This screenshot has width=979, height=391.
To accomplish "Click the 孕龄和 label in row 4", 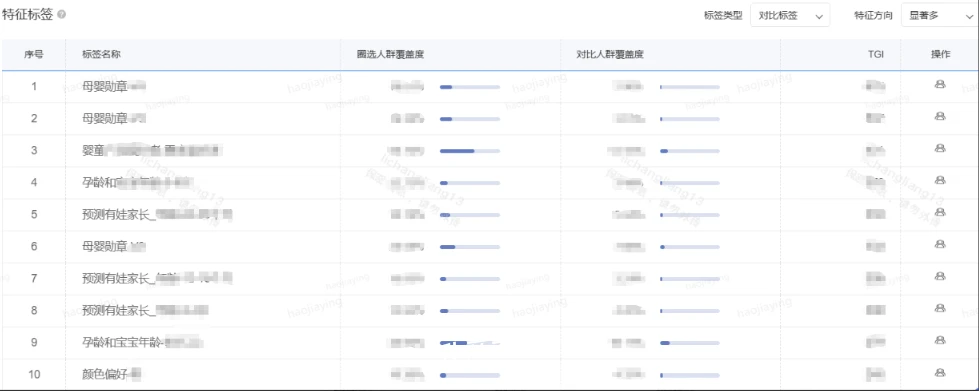I will pyautogui.click(x=99, y=182).
